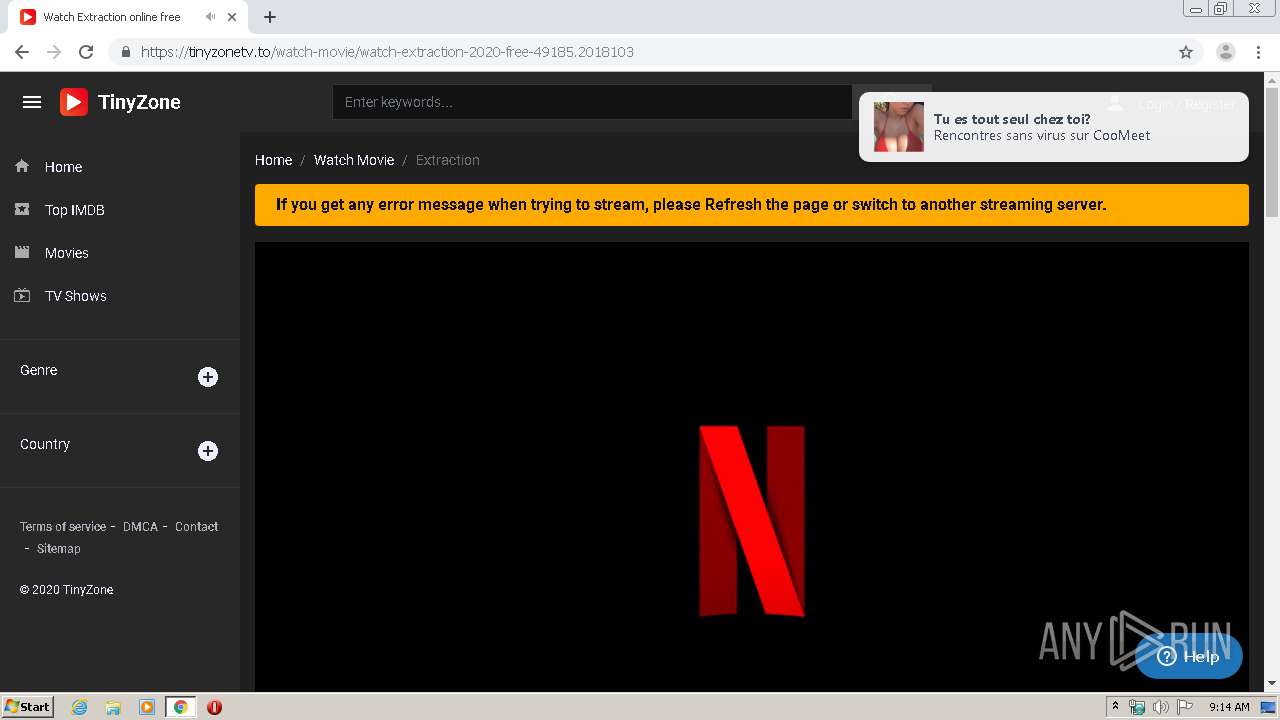Click Watch Movie breadcrumb link
The image size is (1280, 720).
click(x=354, y=160)
